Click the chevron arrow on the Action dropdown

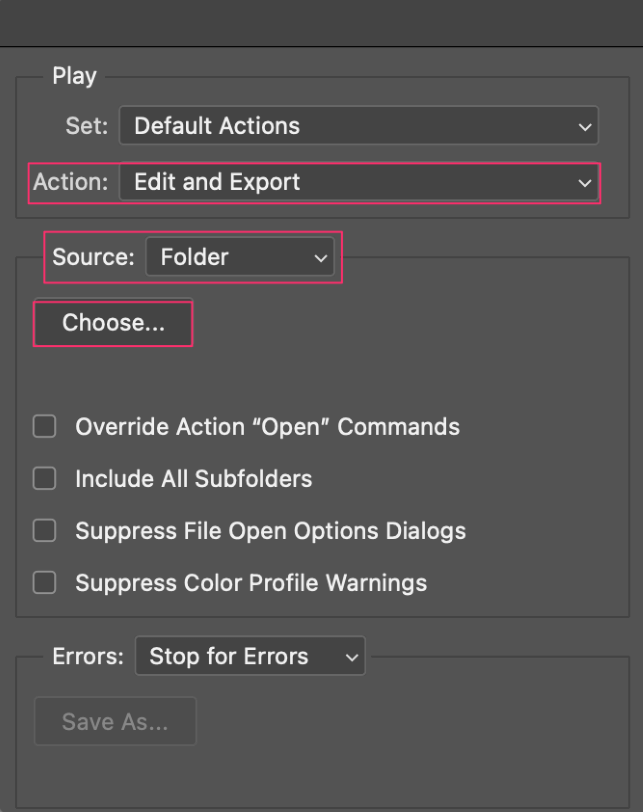584,183
